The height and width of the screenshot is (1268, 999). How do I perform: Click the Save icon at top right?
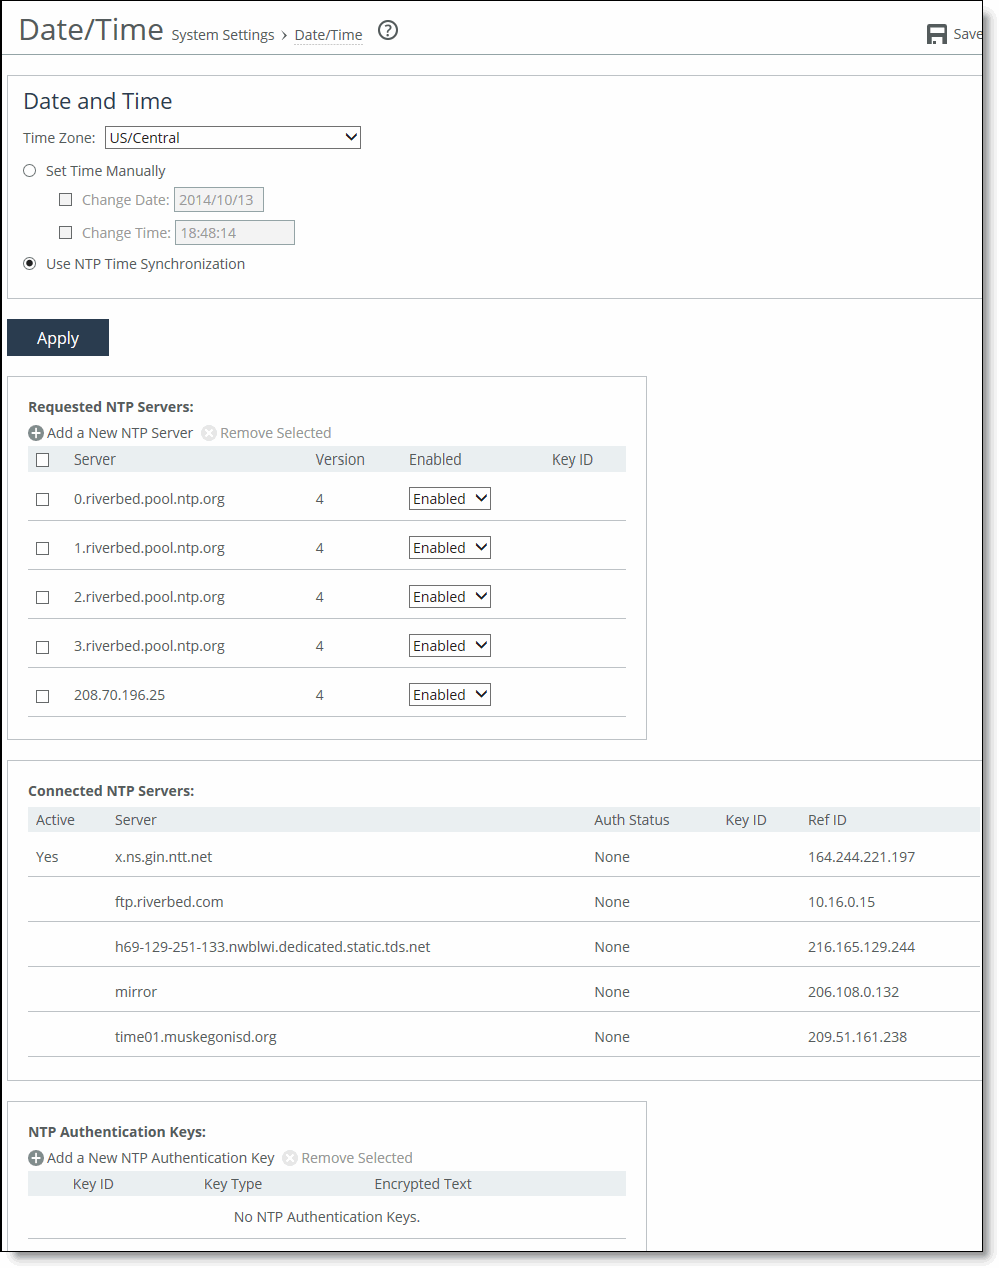point(938,32)
